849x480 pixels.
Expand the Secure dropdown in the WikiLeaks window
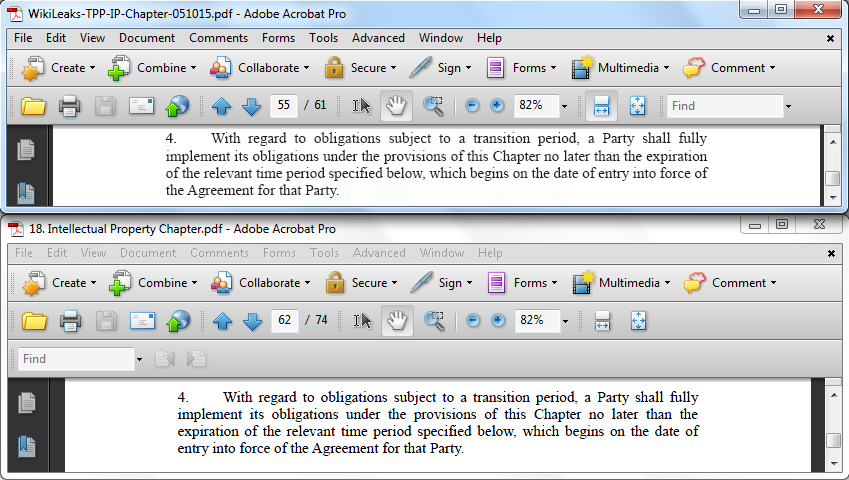(x=393, y=68)
